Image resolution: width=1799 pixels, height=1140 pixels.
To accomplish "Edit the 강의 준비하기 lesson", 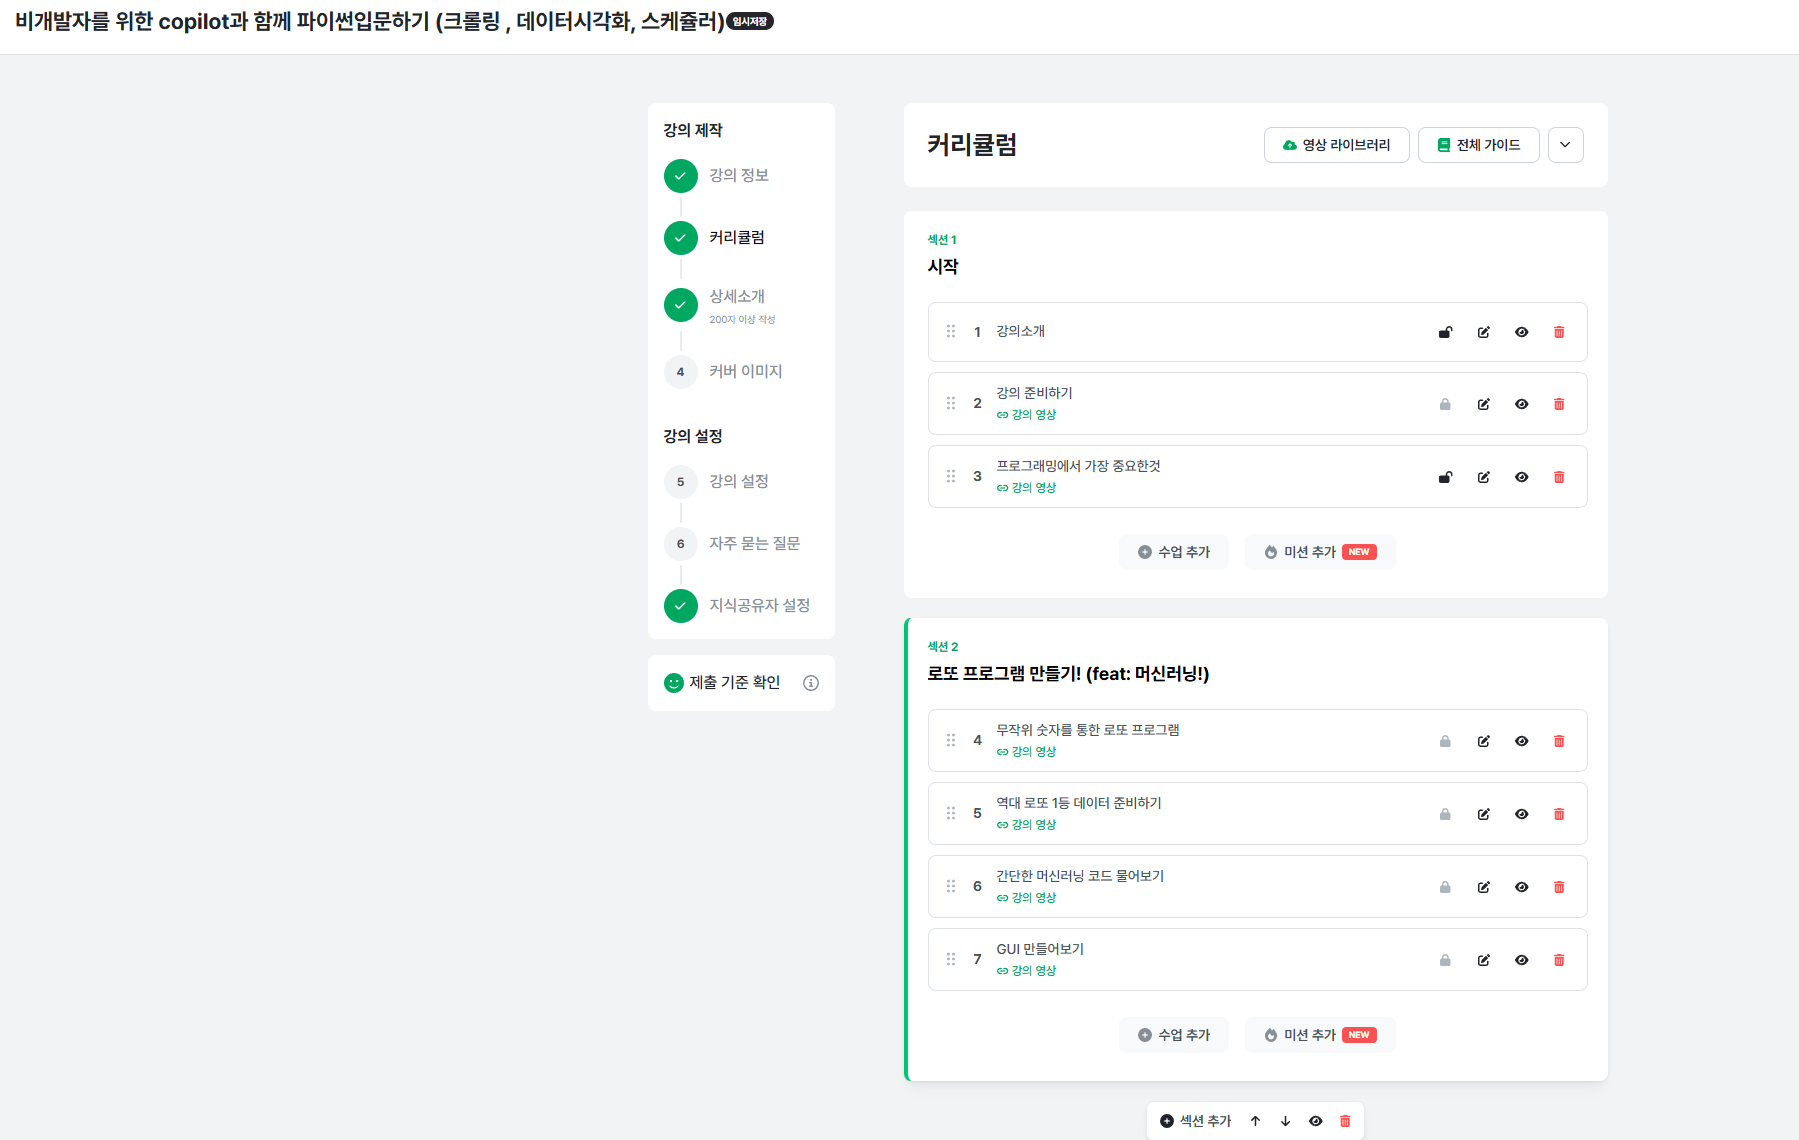I will 1483,404.
